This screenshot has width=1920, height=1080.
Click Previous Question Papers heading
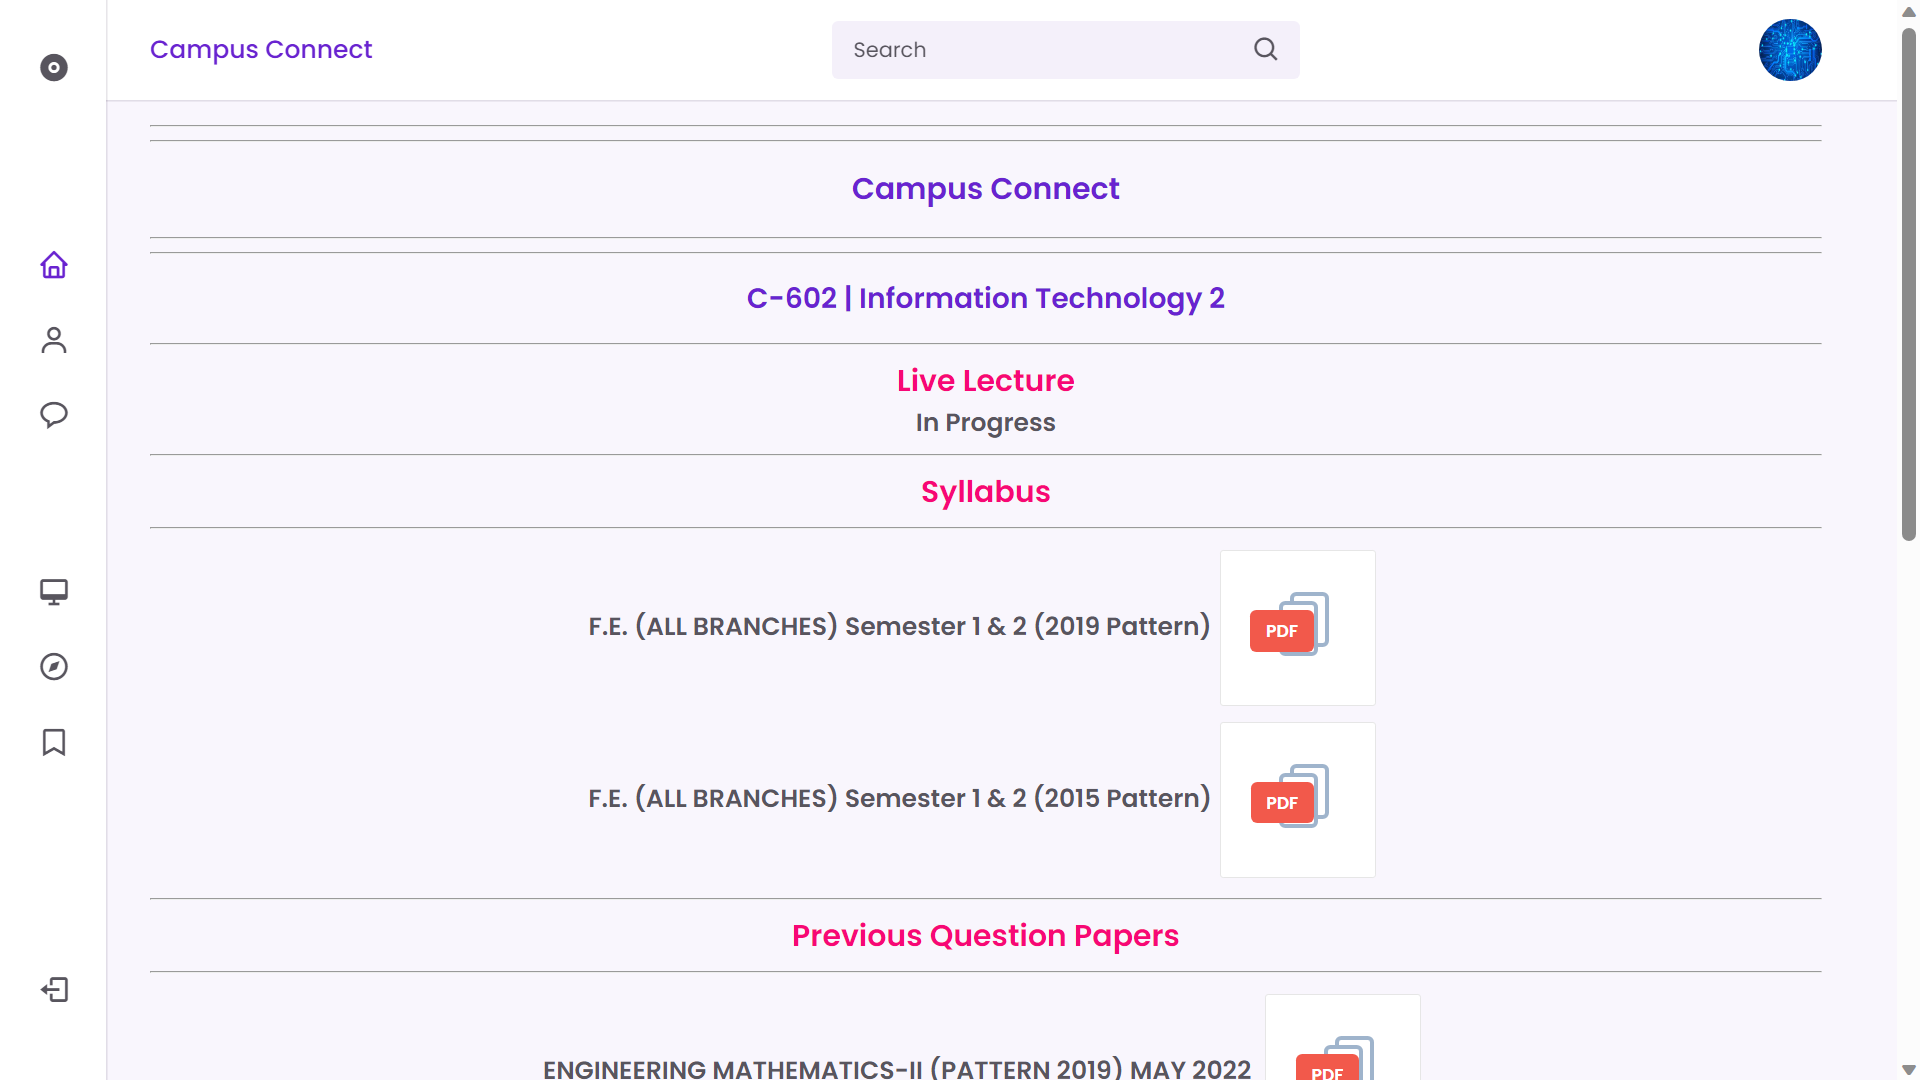click(x=985, y=936)
